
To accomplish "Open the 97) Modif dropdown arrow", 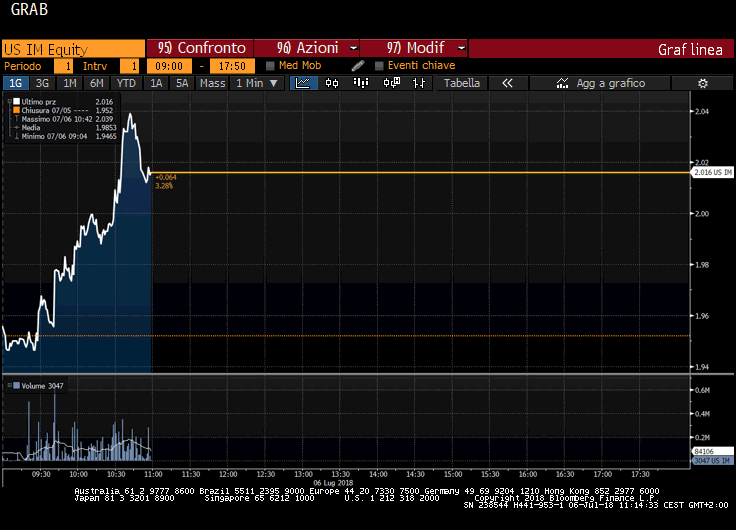I will (461, 48).
